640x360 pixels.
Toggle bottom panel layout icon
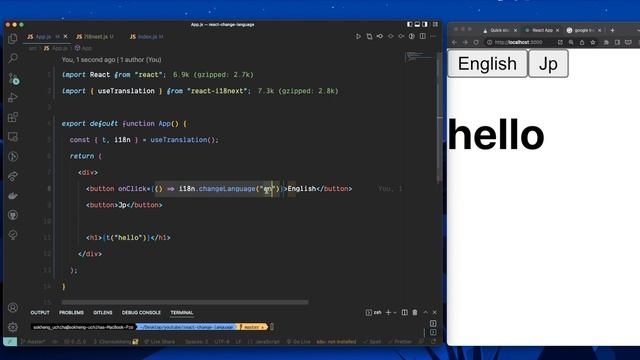tap(417, 24)
